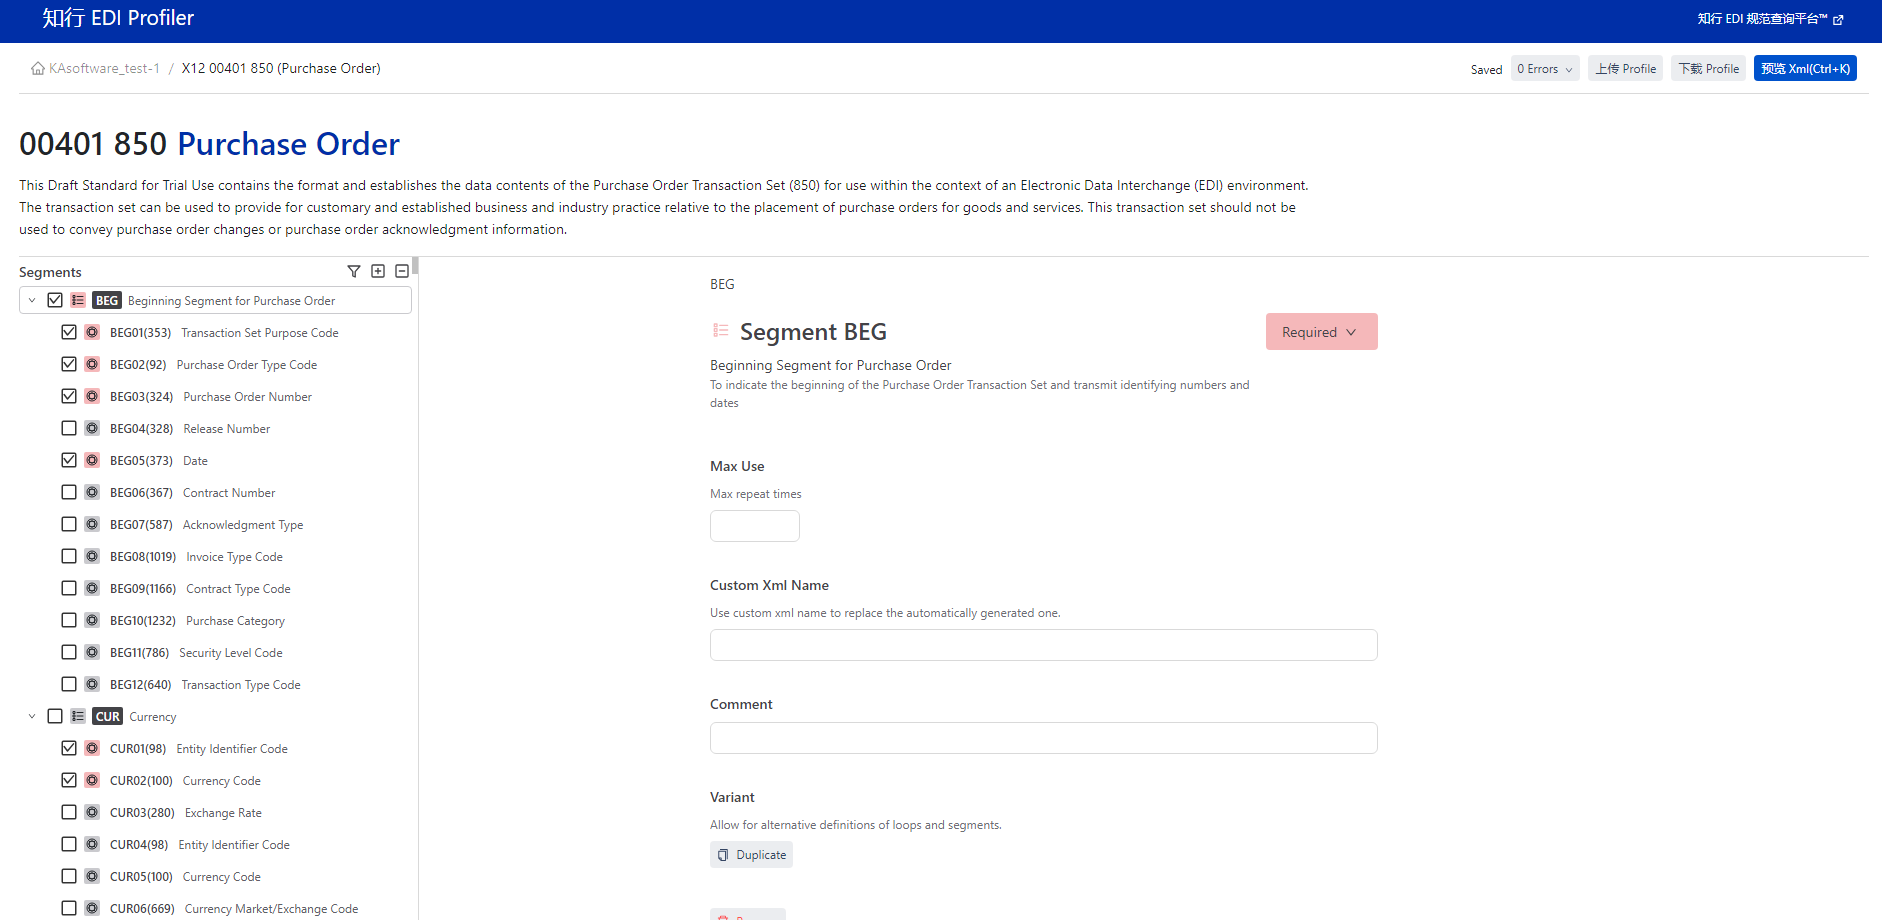Click the red element icon for BEG02(92)
This screenshot has width=1882, height=920.
point(92,364)
